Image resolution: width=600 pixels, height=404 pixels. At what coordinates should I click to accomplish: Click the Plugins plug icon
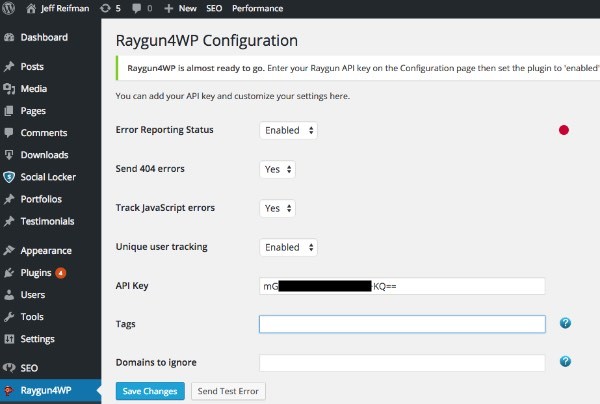(9, 273)
